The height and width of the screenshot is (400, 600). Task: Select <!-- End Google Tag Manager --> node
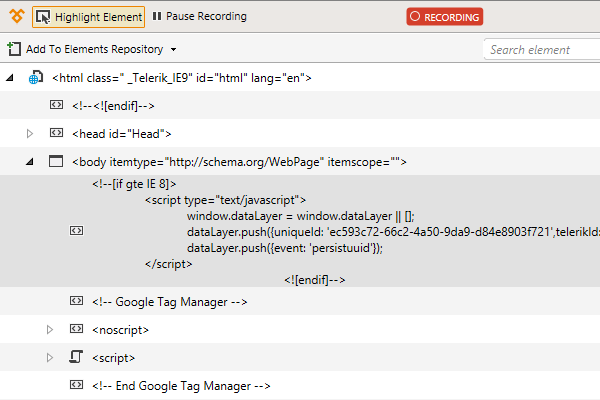[x=181, y=386]
